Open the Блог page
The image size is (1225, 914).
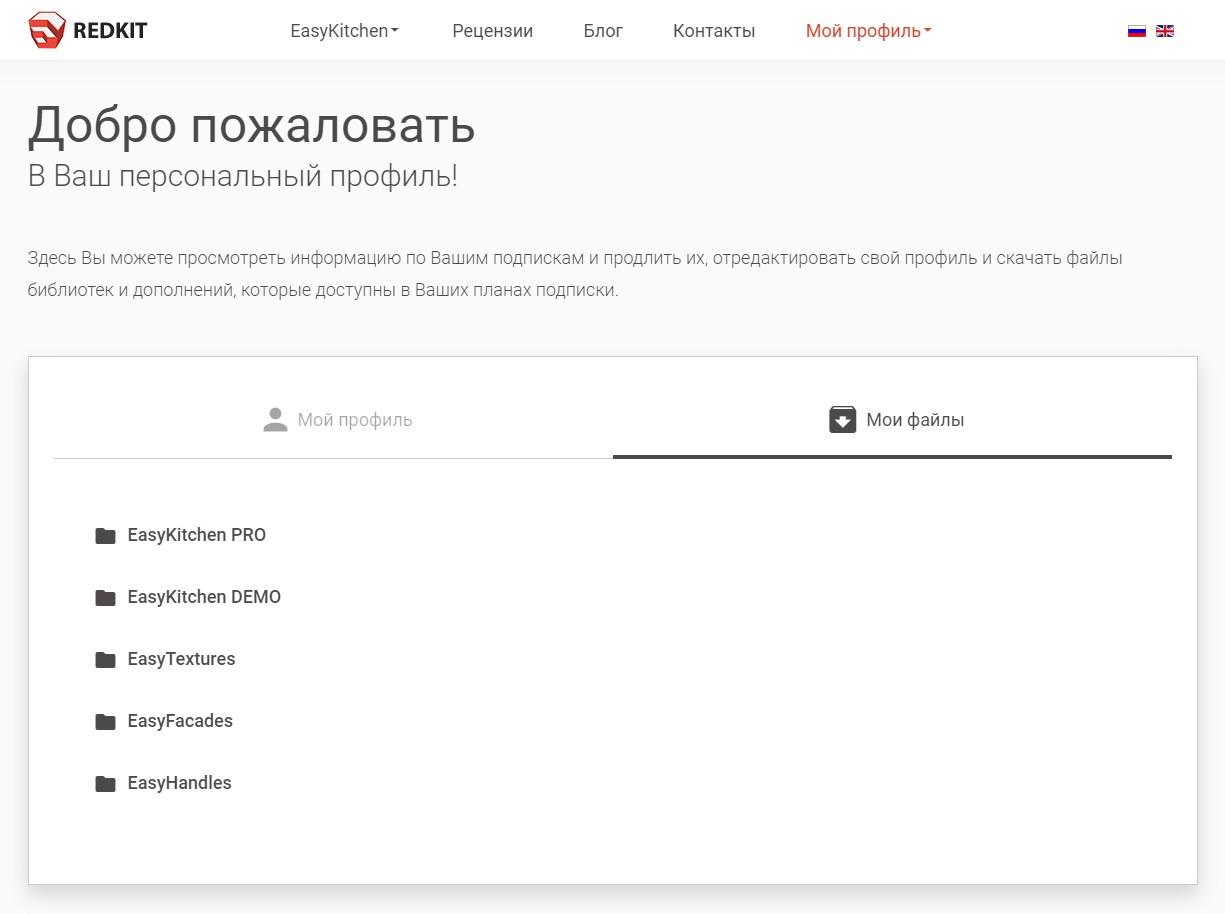tap(603, 31)
